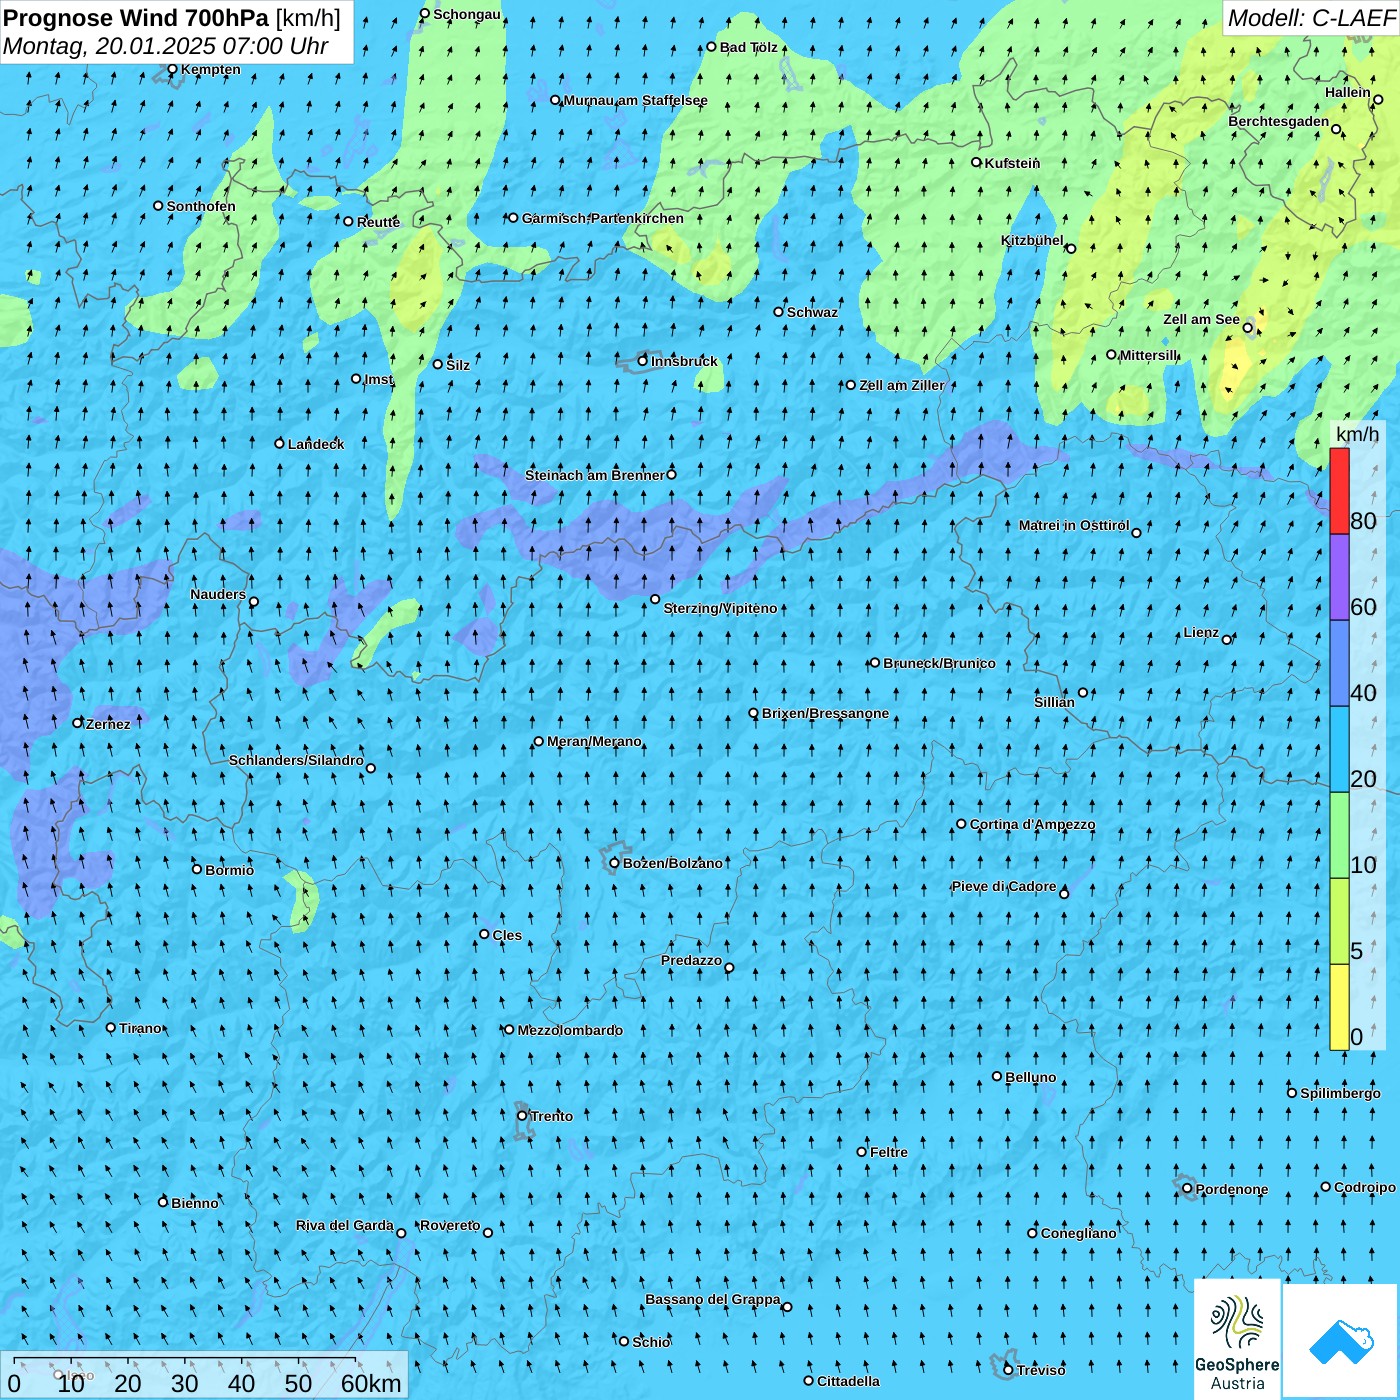Click the Reutte city label
The height and width of the screenshot is (1400, 1400).
coord(378,222)
